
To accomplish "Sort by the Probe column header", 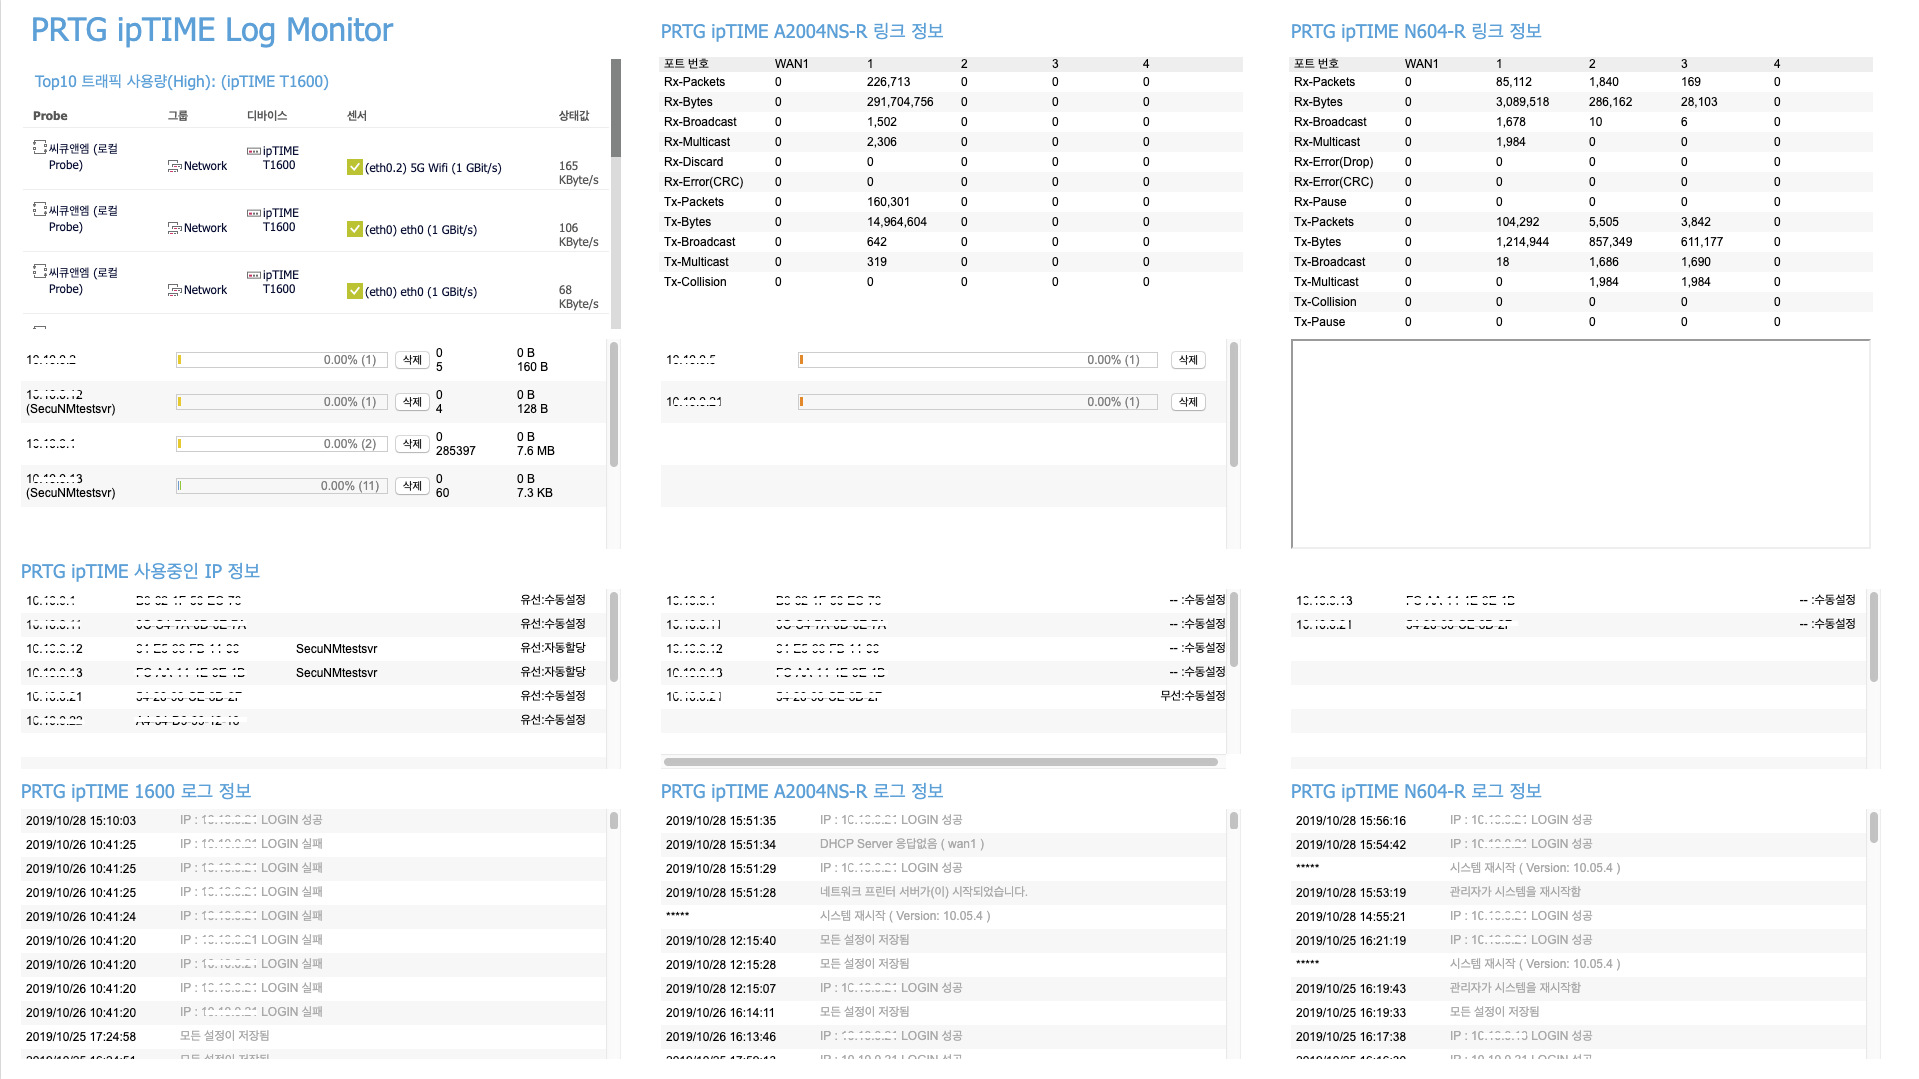I will tap(50, 116).
